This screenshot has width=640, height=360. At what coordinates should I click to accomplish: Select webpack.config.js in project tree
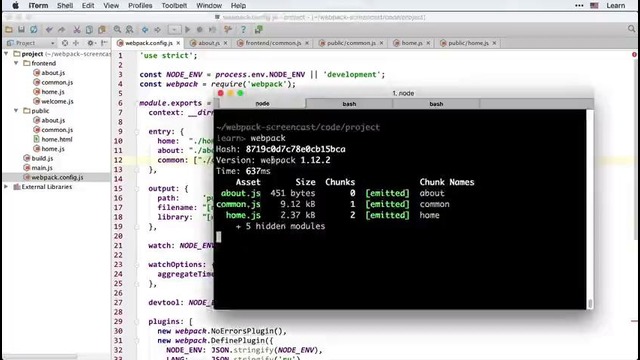pos(53,177)
